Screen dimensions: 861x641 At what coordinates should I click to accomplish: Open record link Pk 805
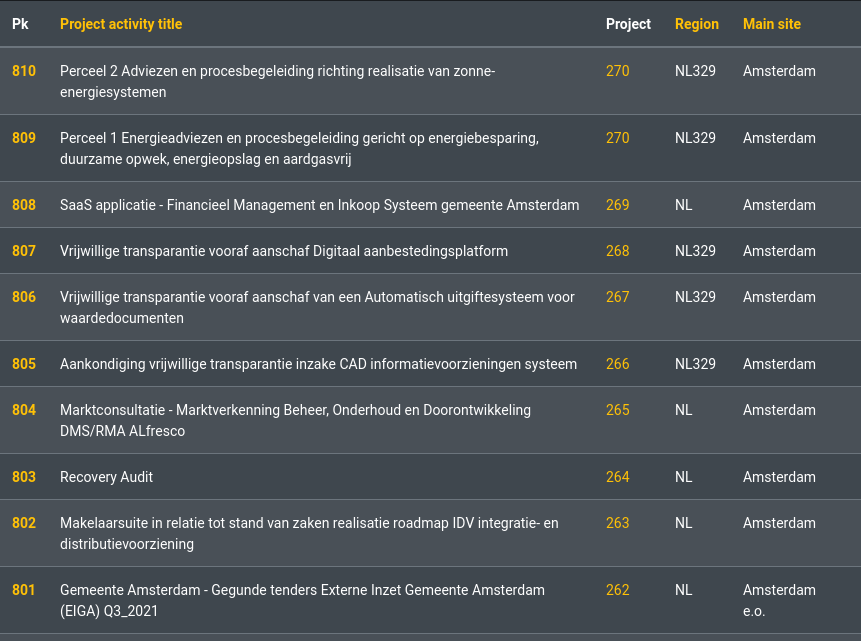[x=24, y=364]
